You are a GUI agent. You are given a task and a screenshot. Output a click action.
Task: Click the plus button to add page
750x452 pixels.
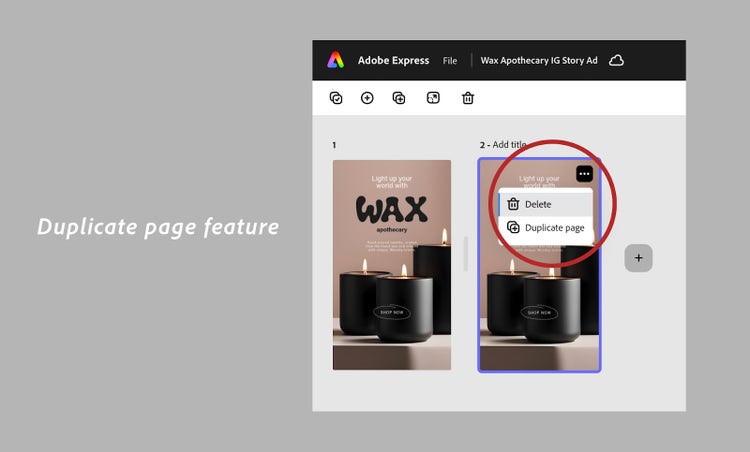[x=639, y=258]
